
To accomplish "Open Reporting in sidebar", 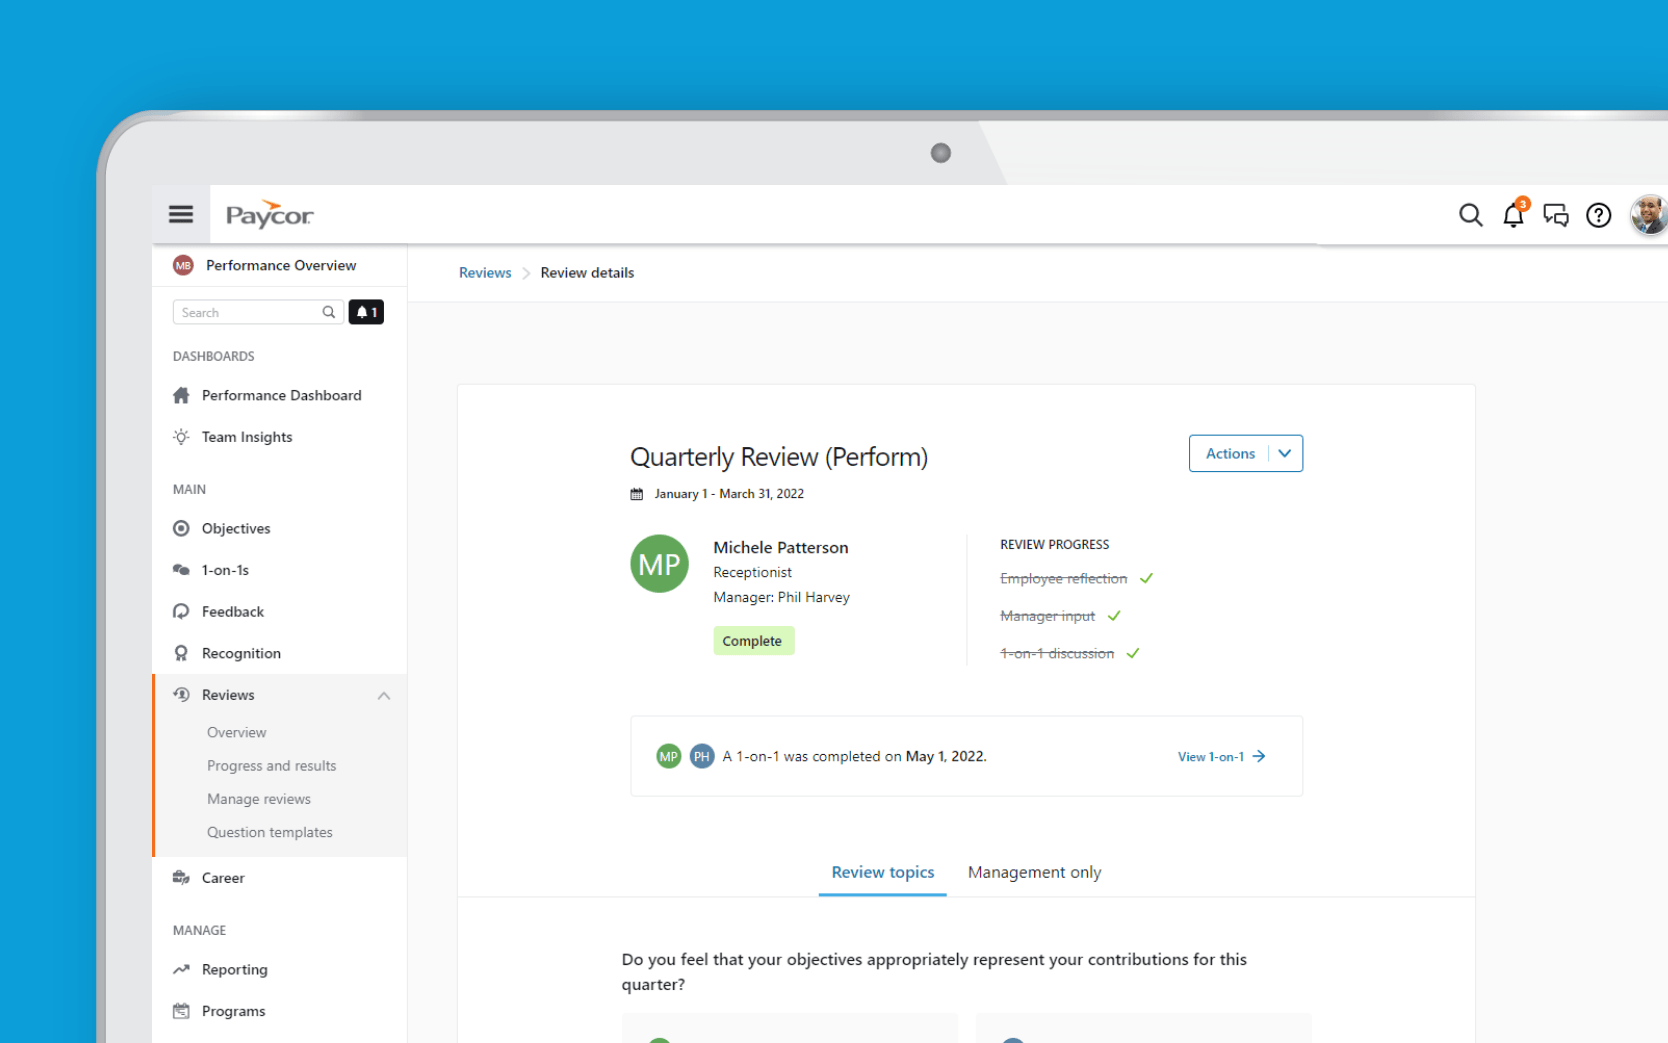I will point(234,969).
